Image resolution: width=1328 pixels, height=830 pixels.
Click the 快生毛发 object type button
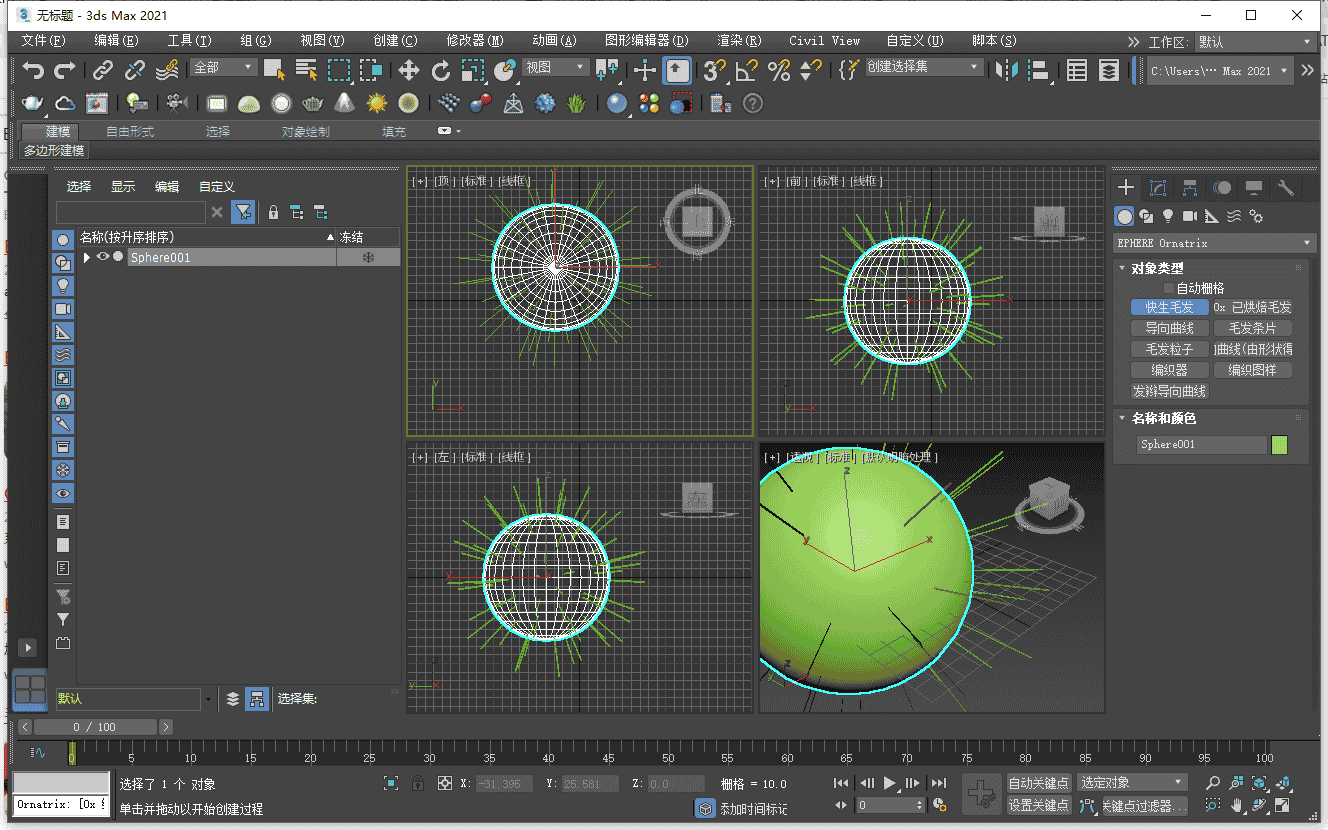(1169, 307)
